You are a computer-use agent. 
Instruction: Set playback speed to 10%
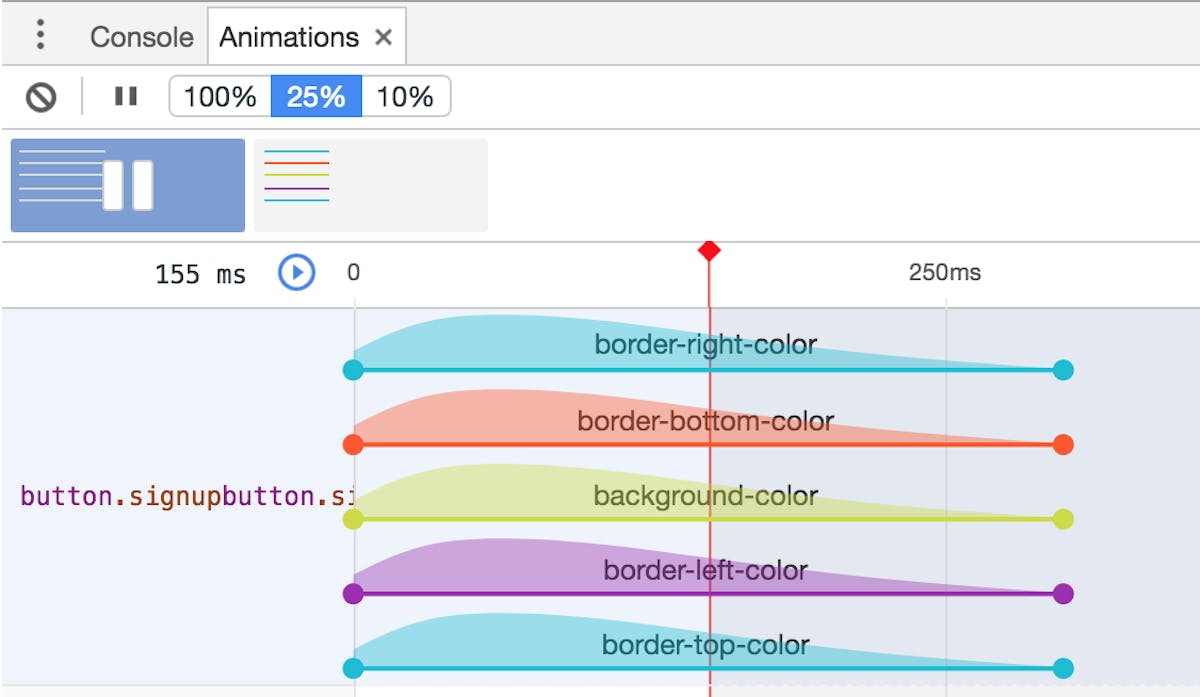click(406, 97)
